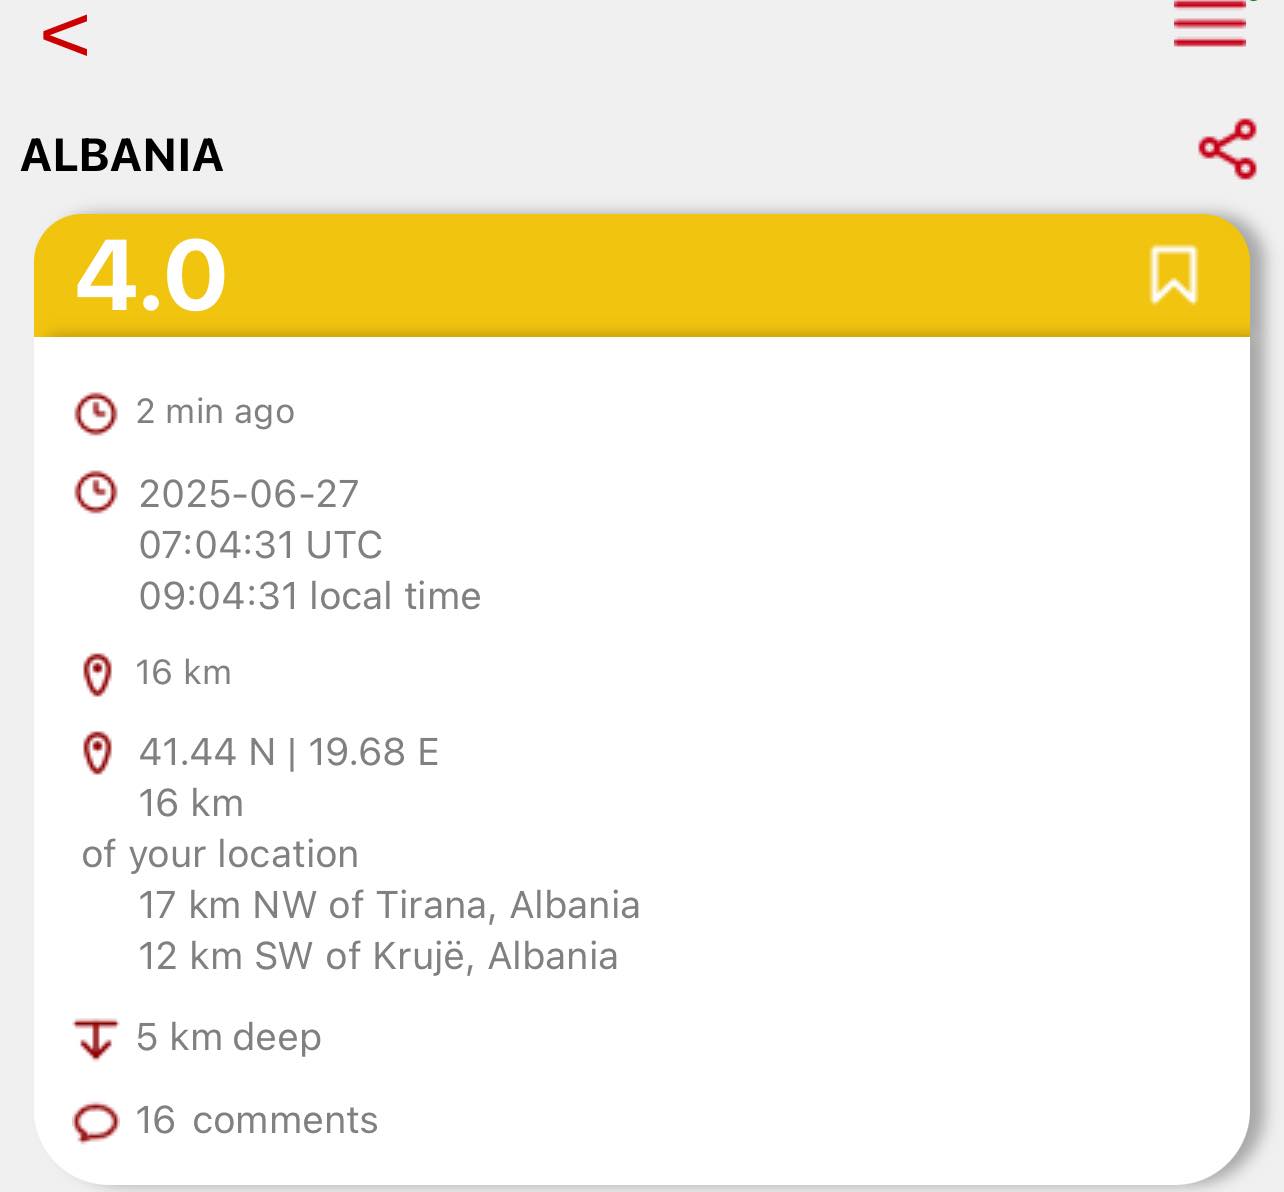1284x1192 pixels.
Task: Share this Albania earthquake event
Action: coord(1227,149)
